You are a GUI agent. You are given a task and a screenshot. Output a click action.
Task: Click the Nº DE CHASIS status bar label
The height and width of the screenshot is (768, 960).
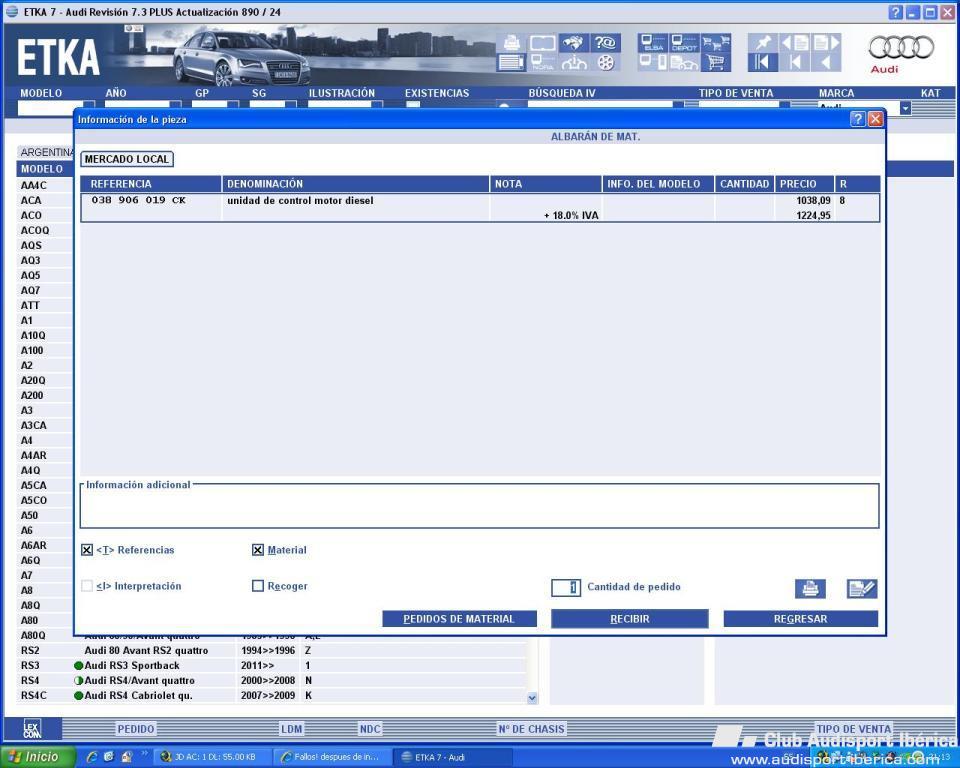531,729
